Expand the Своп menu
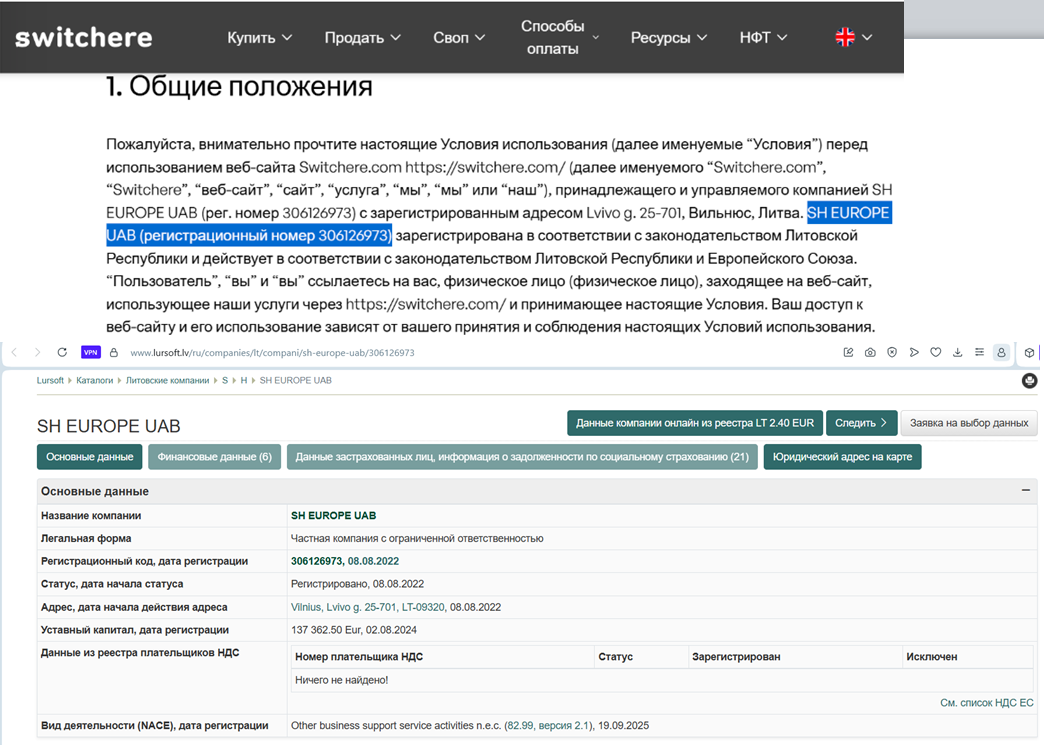Screen dimensions: 1044x745 (459, 38)
